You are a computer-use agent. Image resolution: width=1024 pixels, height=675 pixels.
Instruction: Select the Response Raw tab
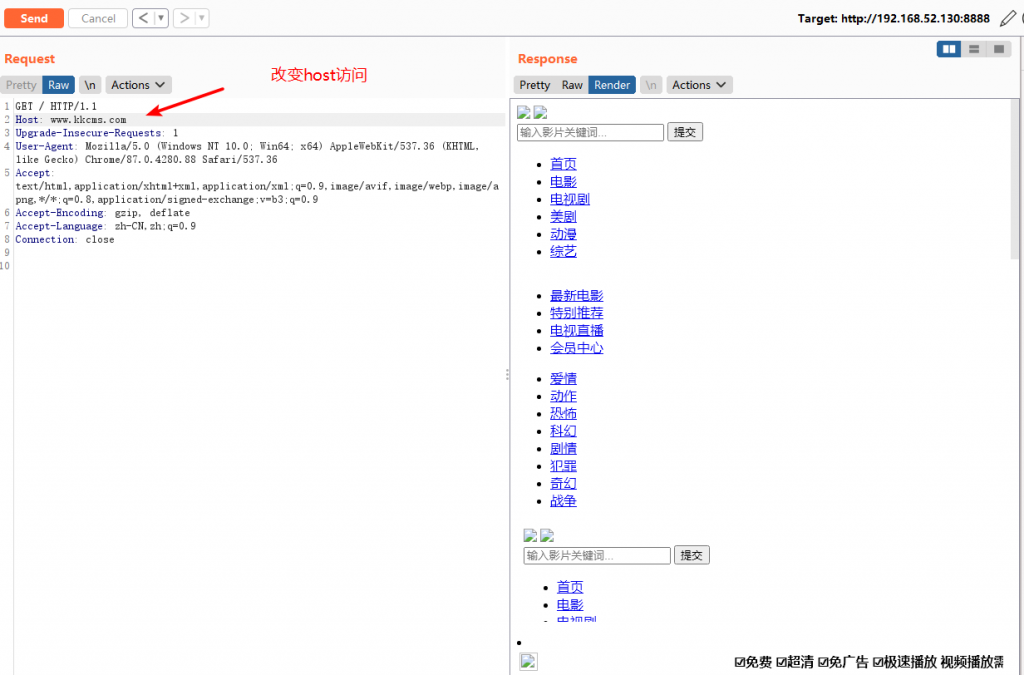pyautogui.click(x=572, y=85)
